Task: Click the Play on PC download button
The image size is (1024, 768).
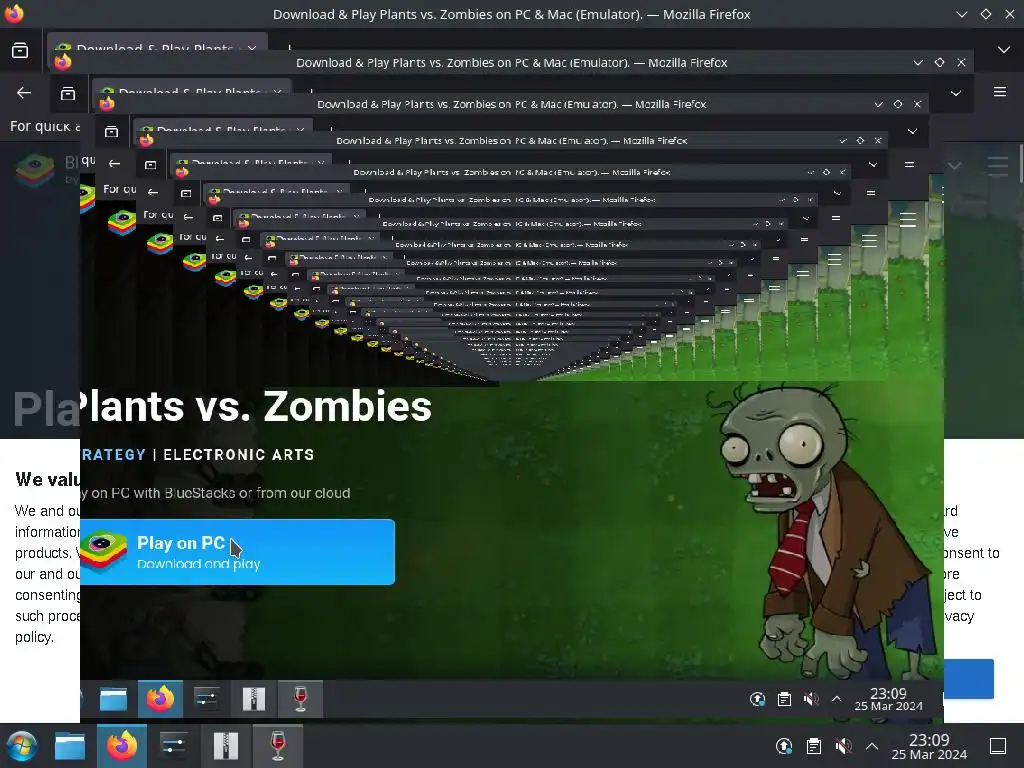Action: [x=238, y=552]
